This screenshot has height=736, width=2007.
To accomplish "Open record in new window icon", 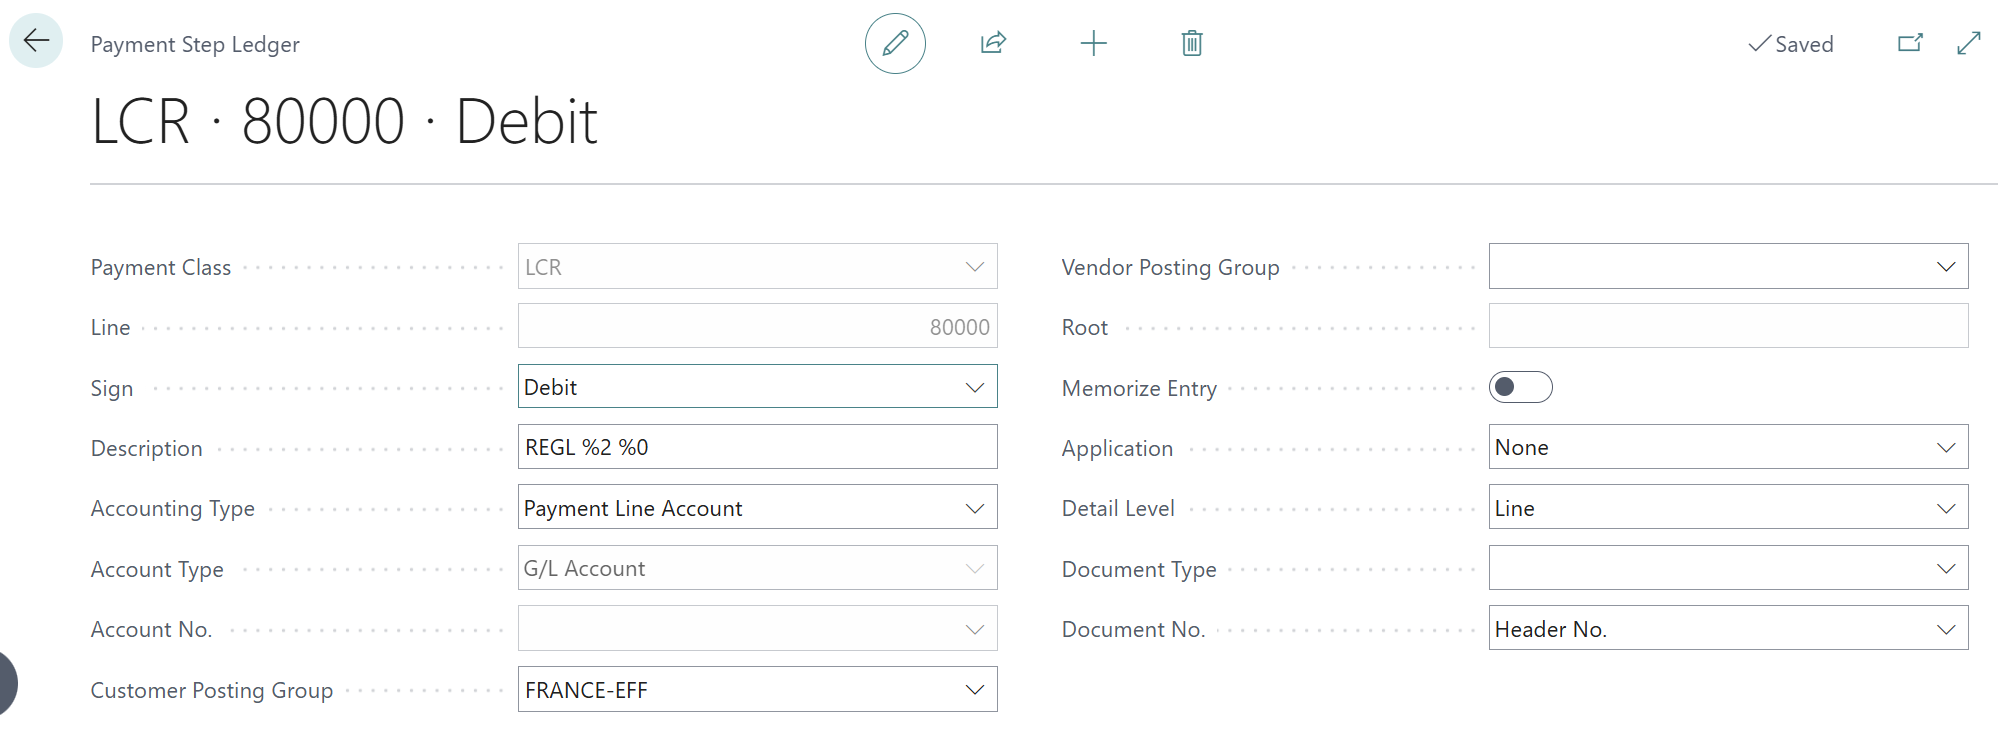I will [x=1910, y=43].
